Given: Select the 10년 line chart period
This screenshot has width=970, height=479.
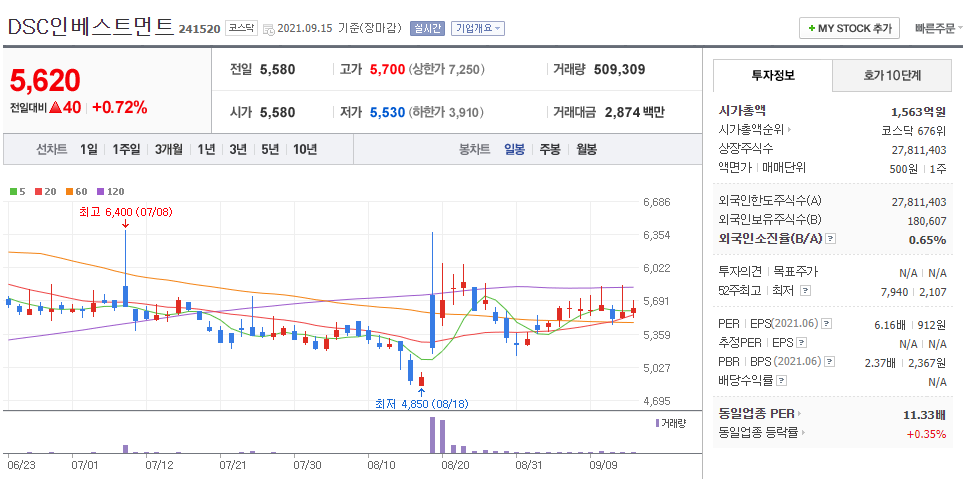Looking at the screenshot, I should [x=305, y=149].
